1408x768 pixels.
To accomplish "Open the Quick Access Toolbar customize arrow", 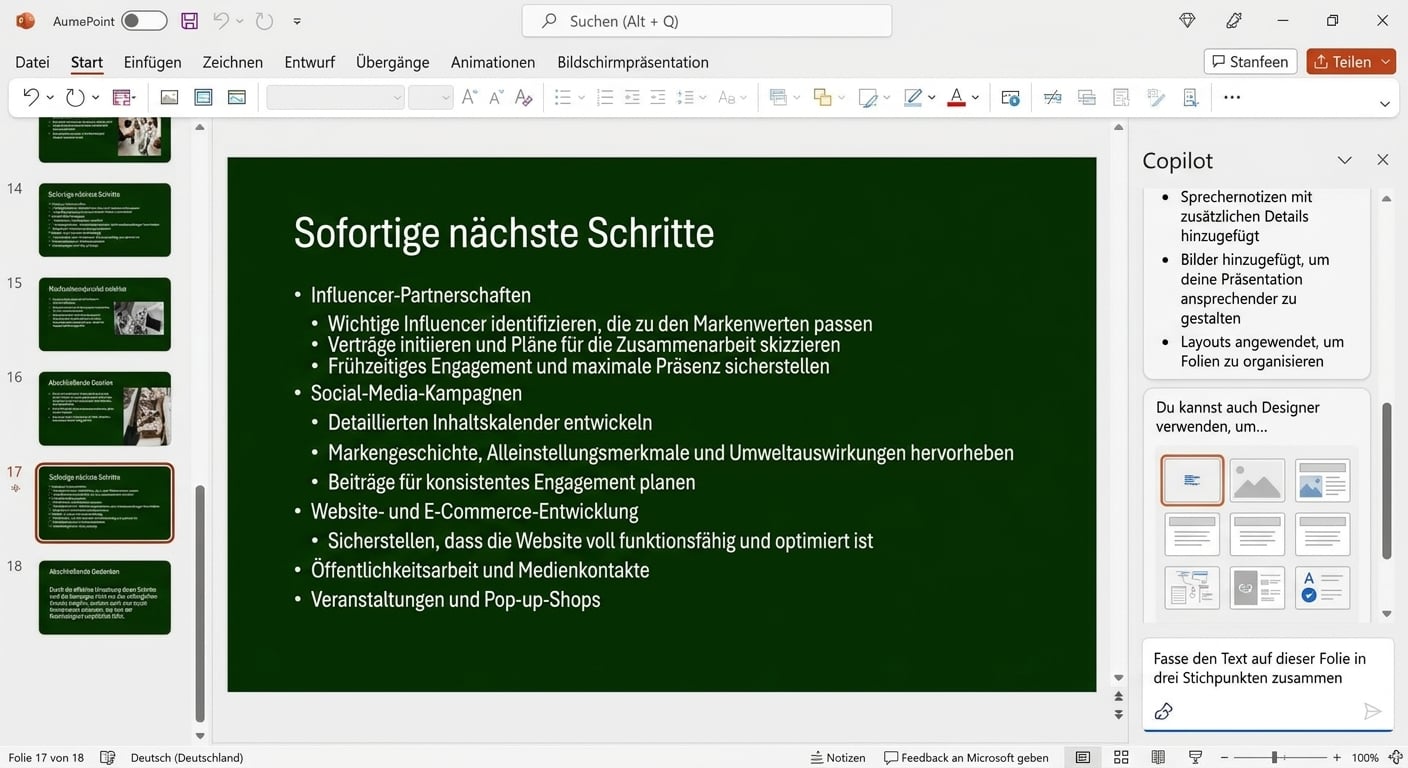I will [x=297, y=21].
